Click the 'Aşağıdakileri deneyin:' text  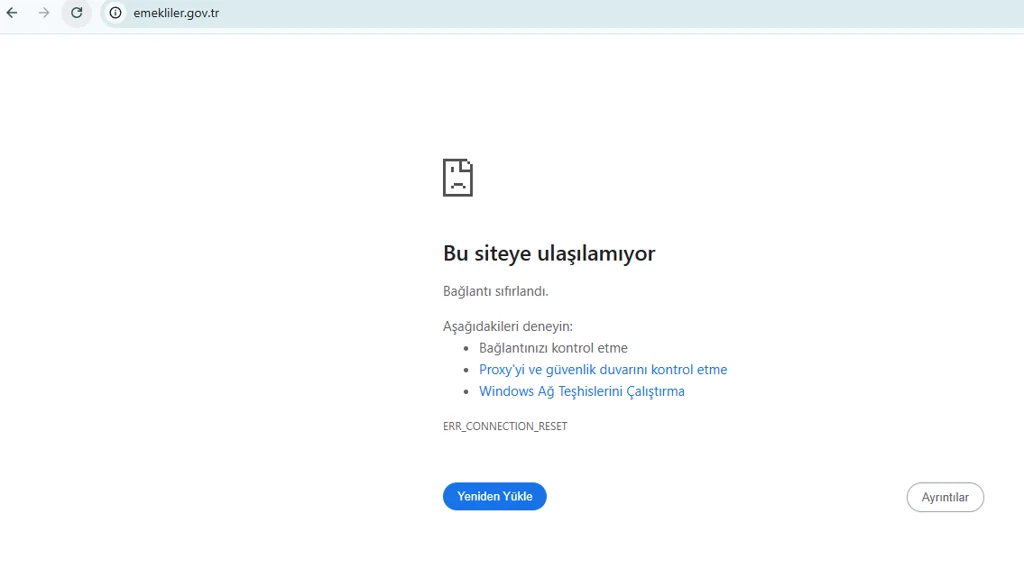point(507,326)
